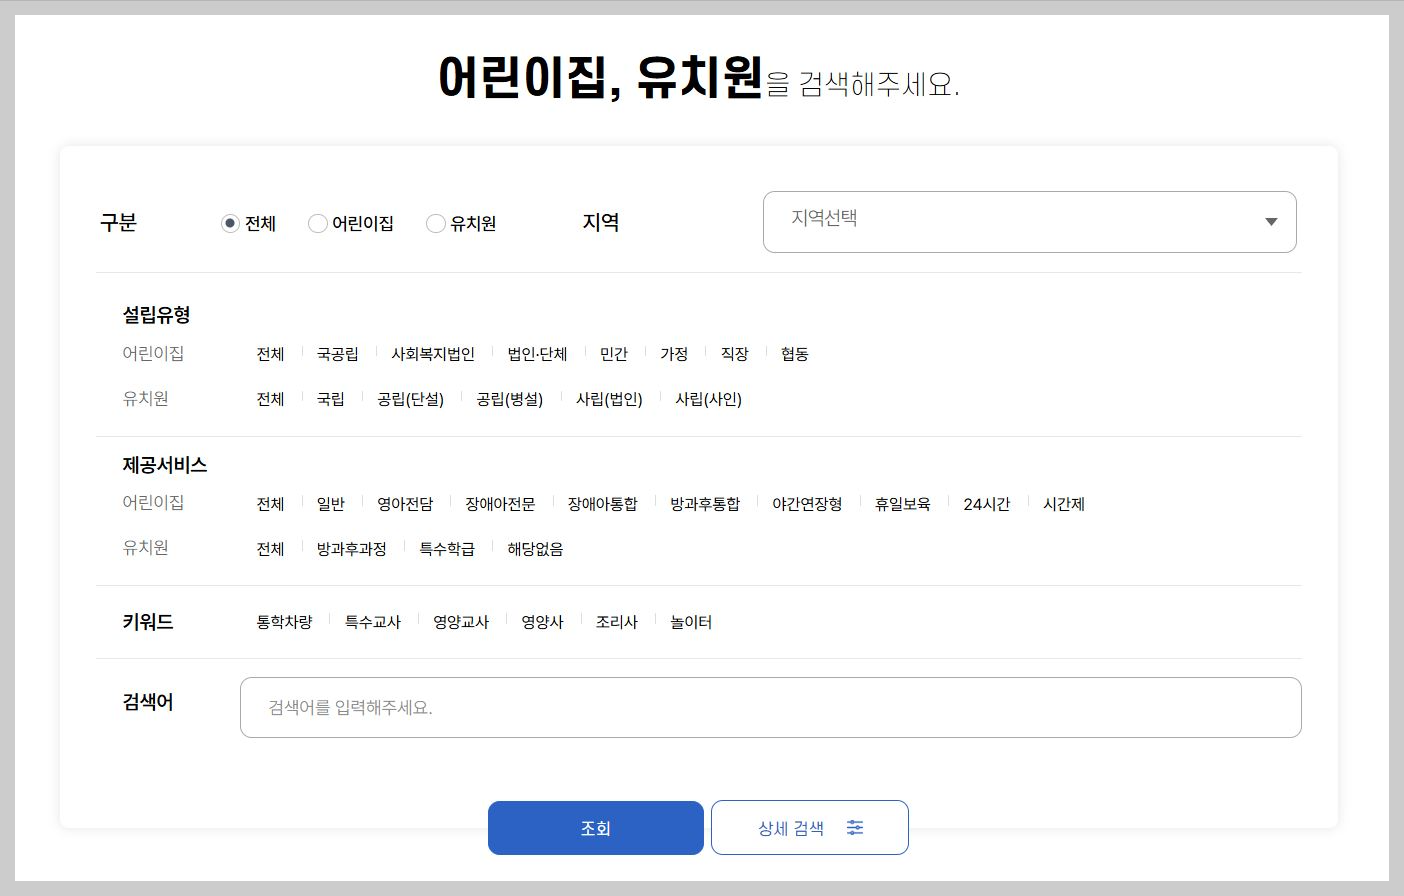The height and width of the screenshot is (896, 1404).
Task: Click the 통학차량 keyword filter
Action: pos(283,621)
